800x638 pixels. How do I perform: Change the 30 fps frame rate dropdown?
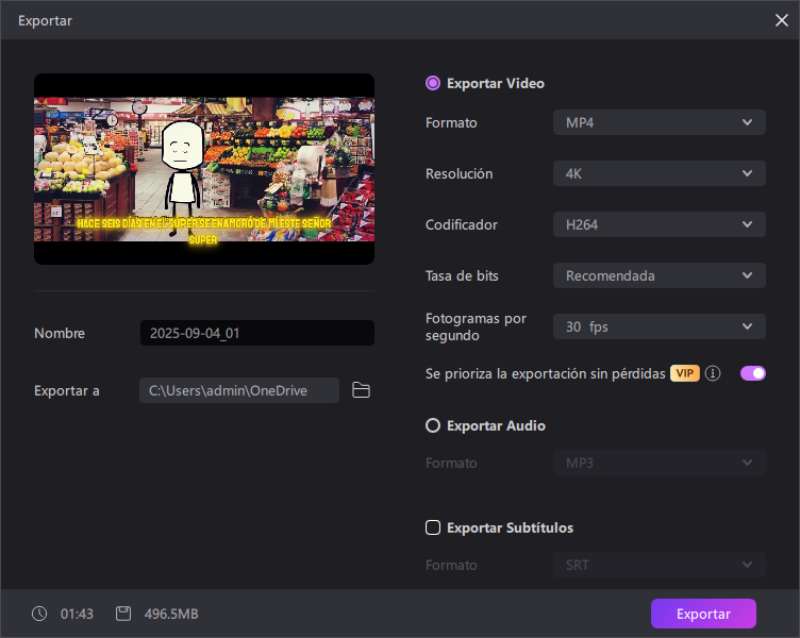[x=659, y=327]
